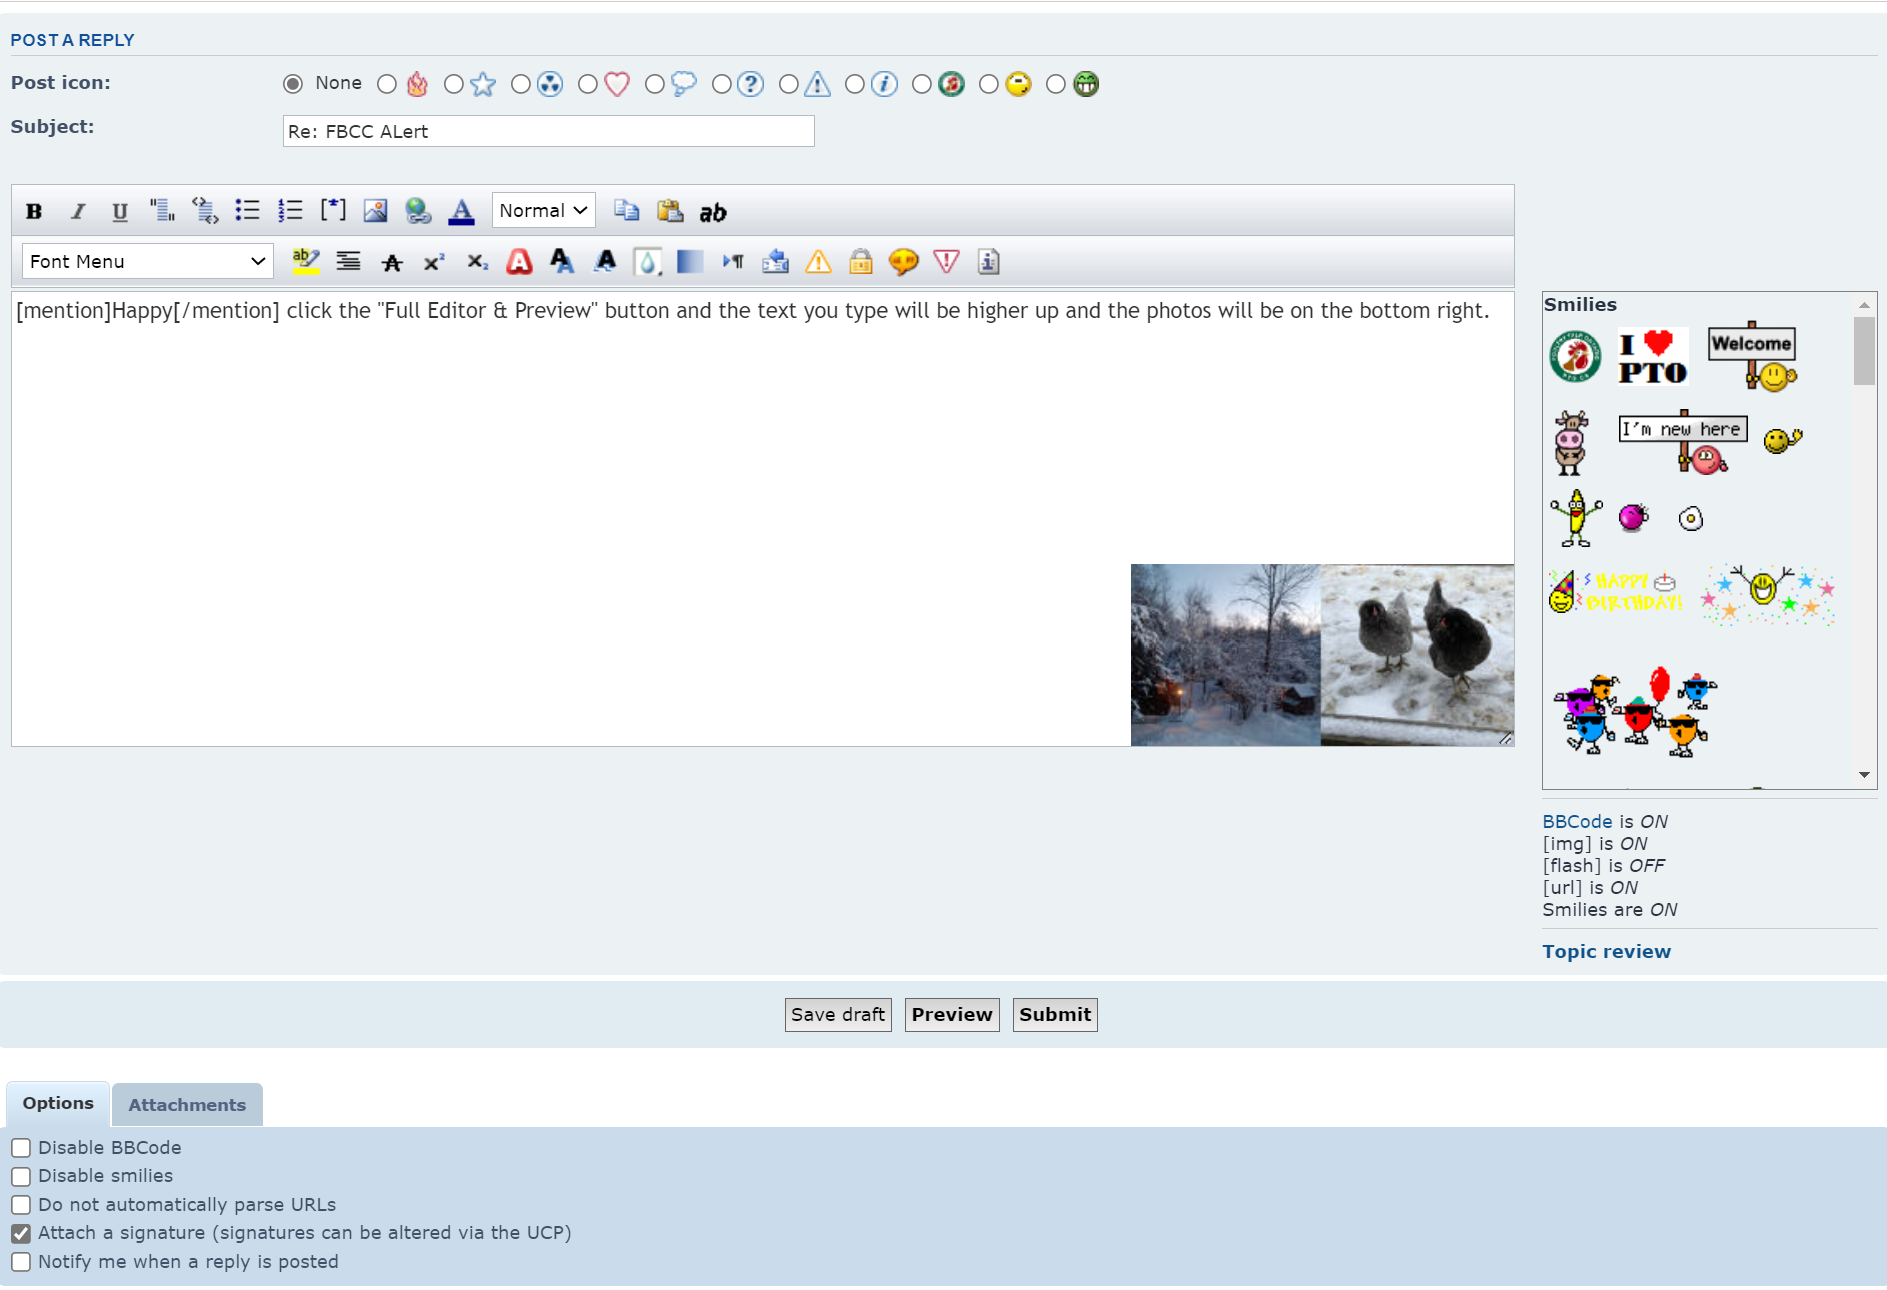
Task: Click the superscript x² icon
Action: (434, 263)
